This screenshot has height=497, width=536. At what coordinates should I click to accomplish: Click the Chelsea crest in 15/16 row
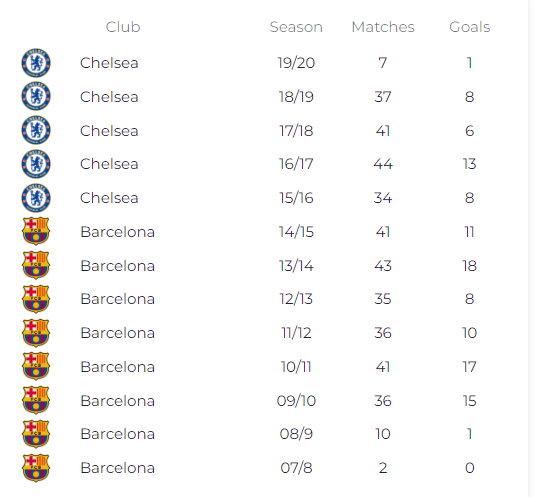point(36,198)
